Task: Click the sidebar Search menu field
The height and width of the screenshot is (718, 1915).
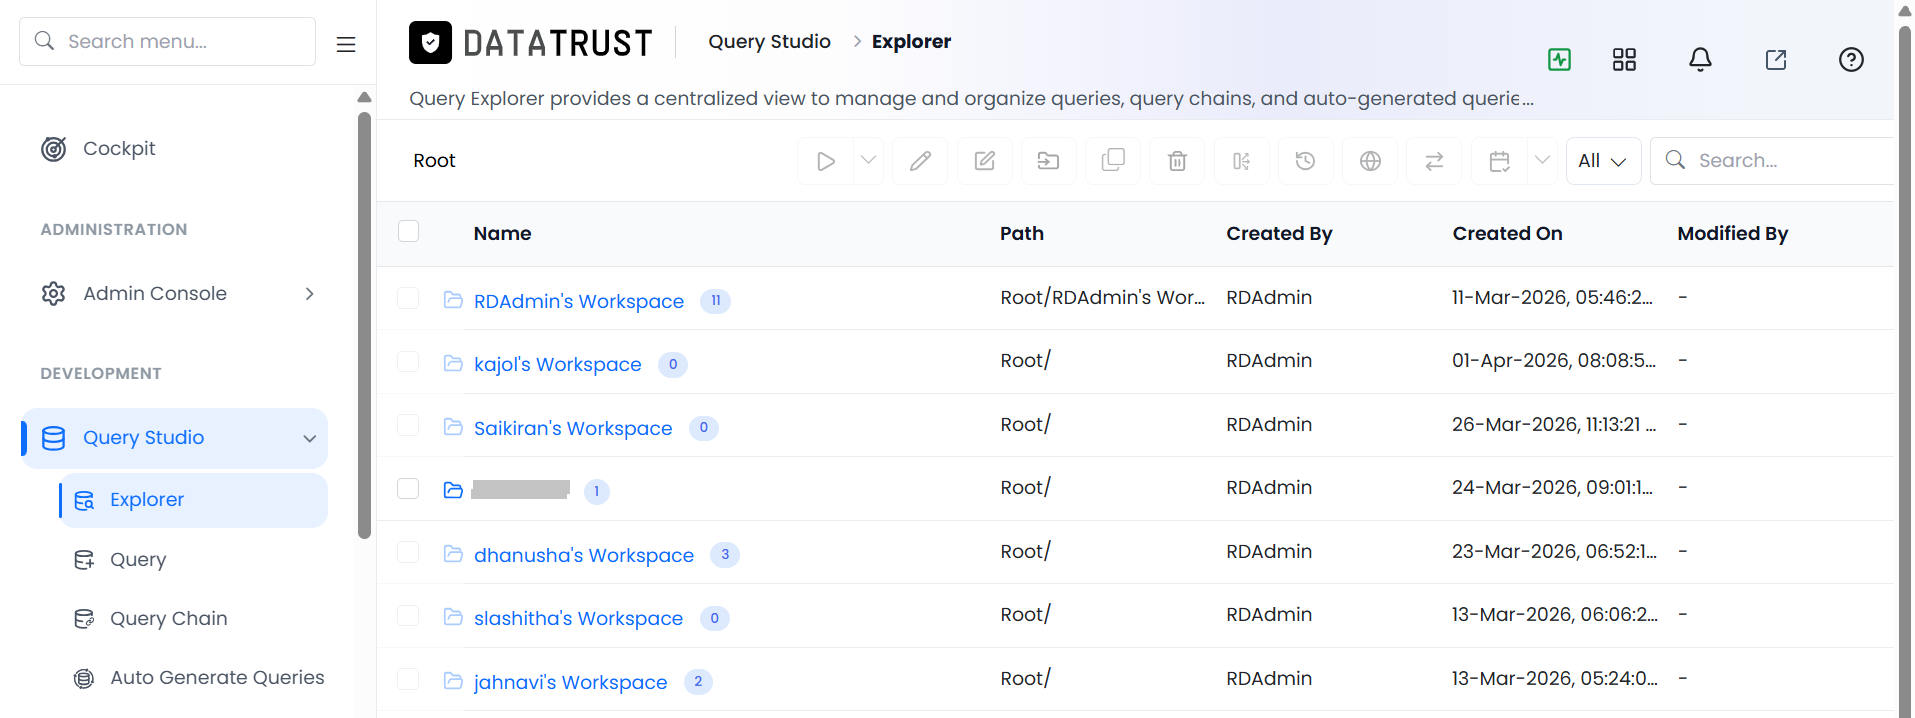Action: coord(168,41)
